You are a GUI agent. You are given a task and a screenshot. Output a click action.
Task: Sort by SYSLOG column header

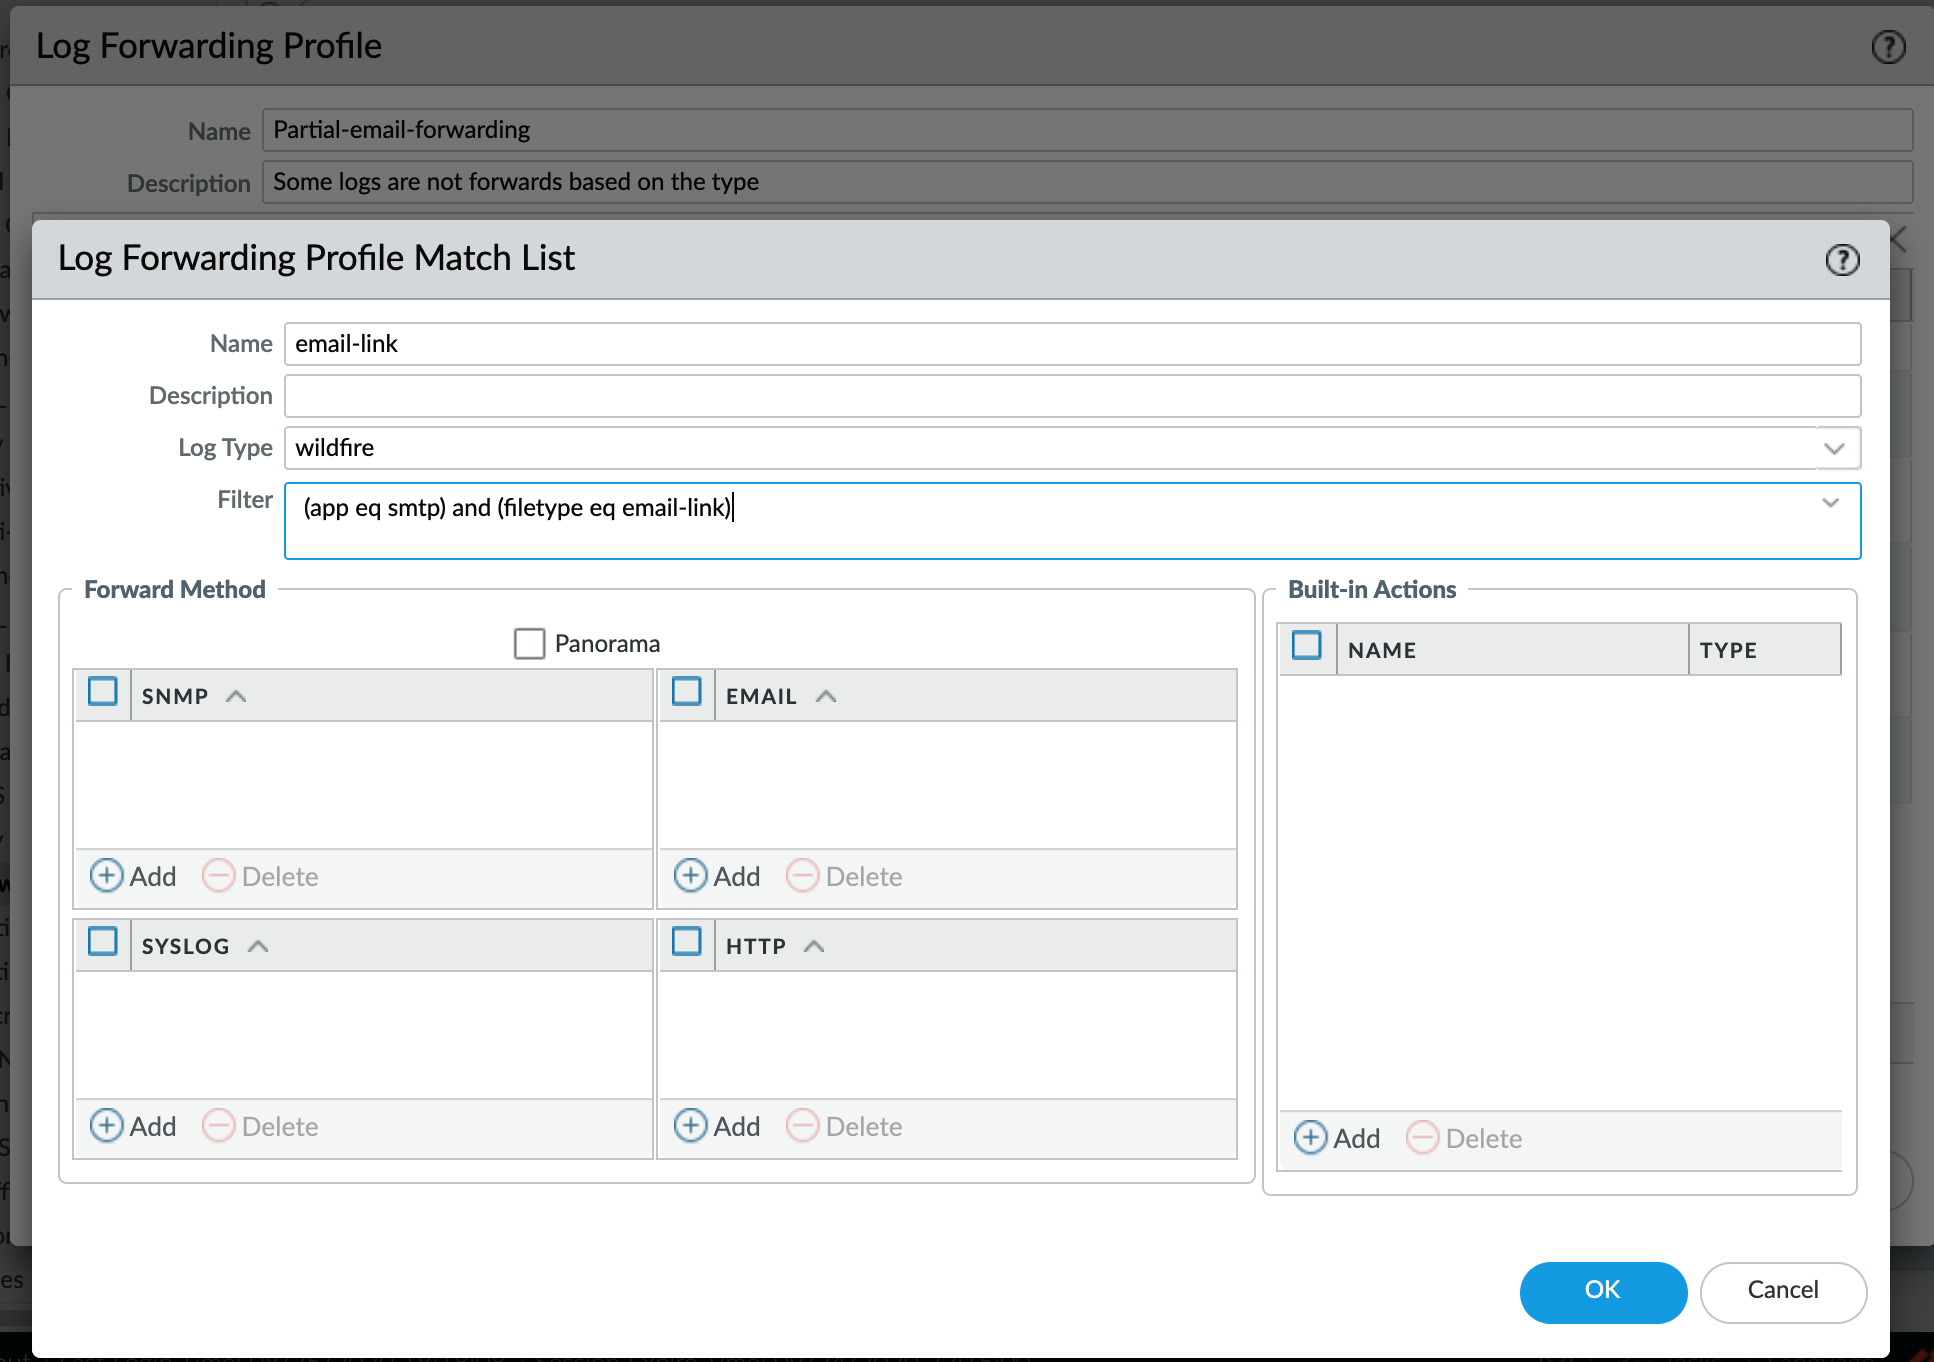[186, 946]
